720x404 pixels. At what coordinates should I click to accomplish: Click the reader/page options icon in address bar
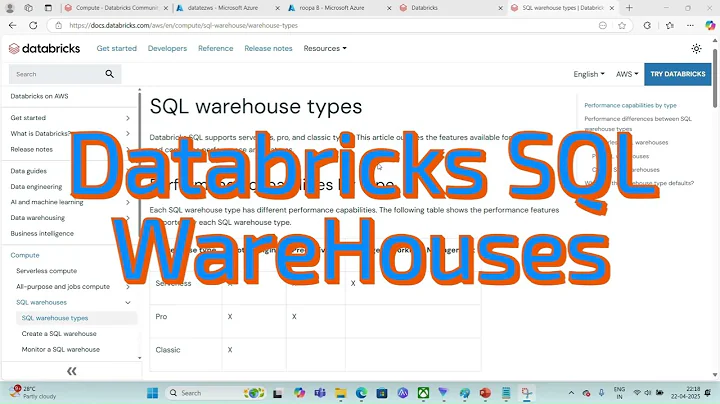(602, 26)
